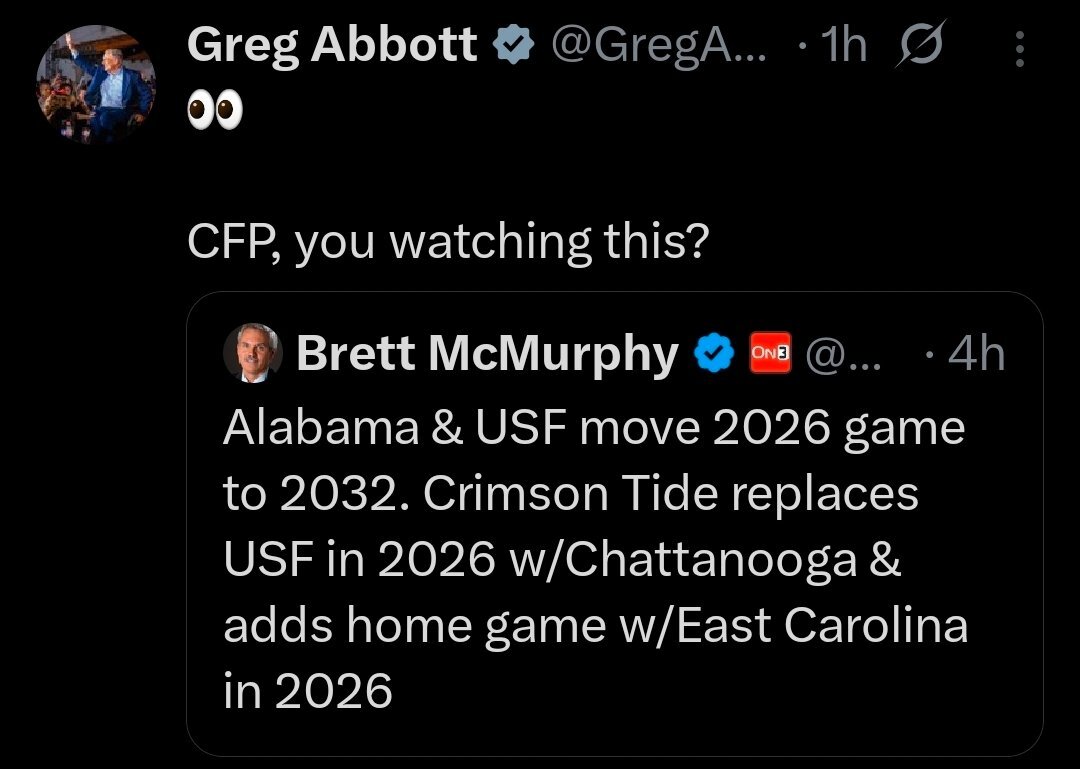The image size is (1080, 769).
Task: Click the 1h post timestamp
Action: pos(841,45)
